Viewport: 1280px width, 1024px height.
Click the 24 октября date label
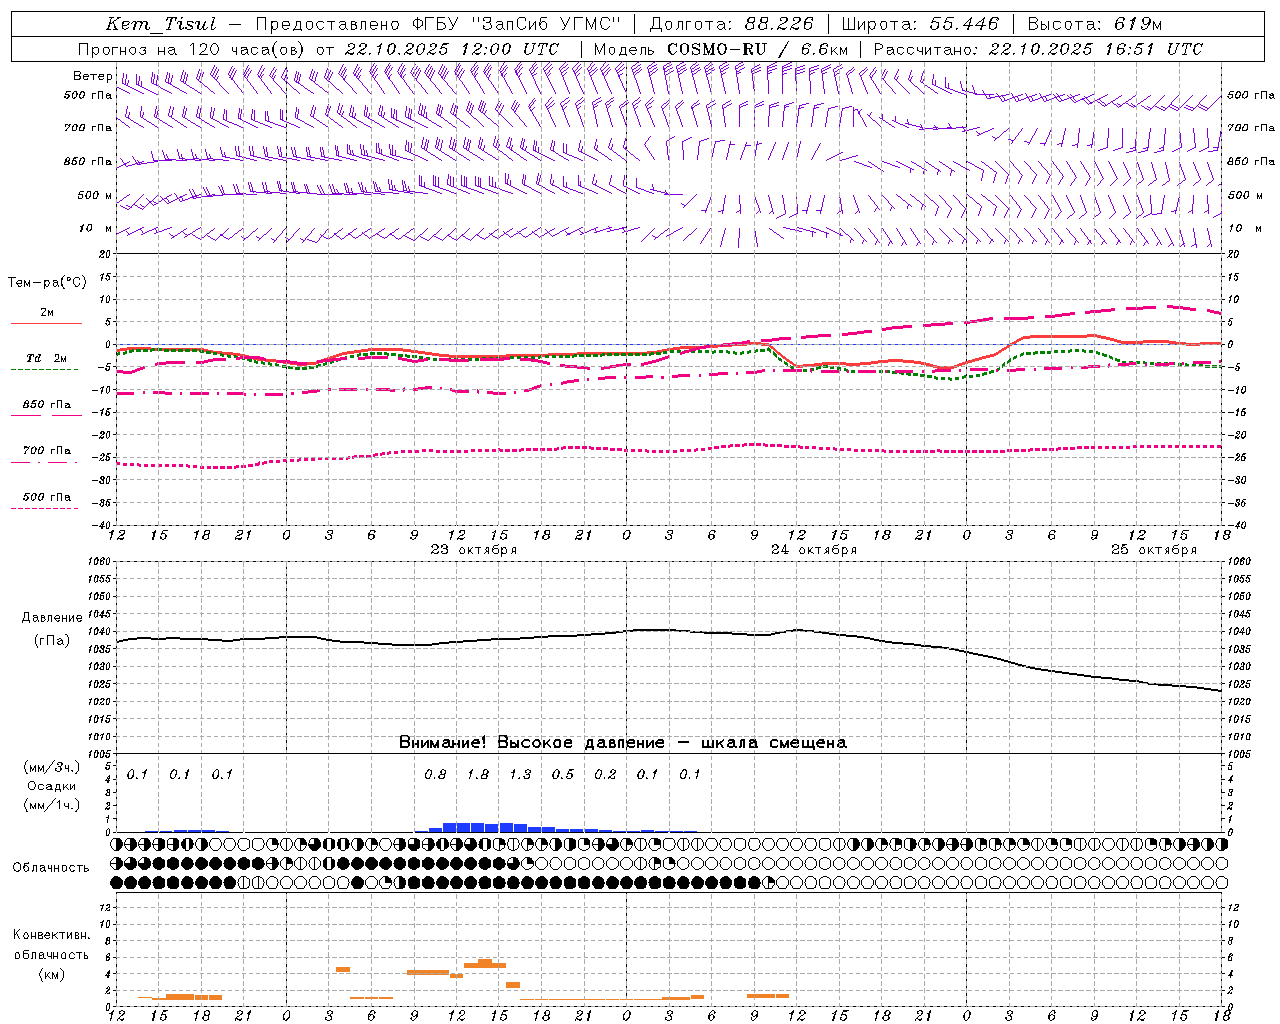(813, 550)
